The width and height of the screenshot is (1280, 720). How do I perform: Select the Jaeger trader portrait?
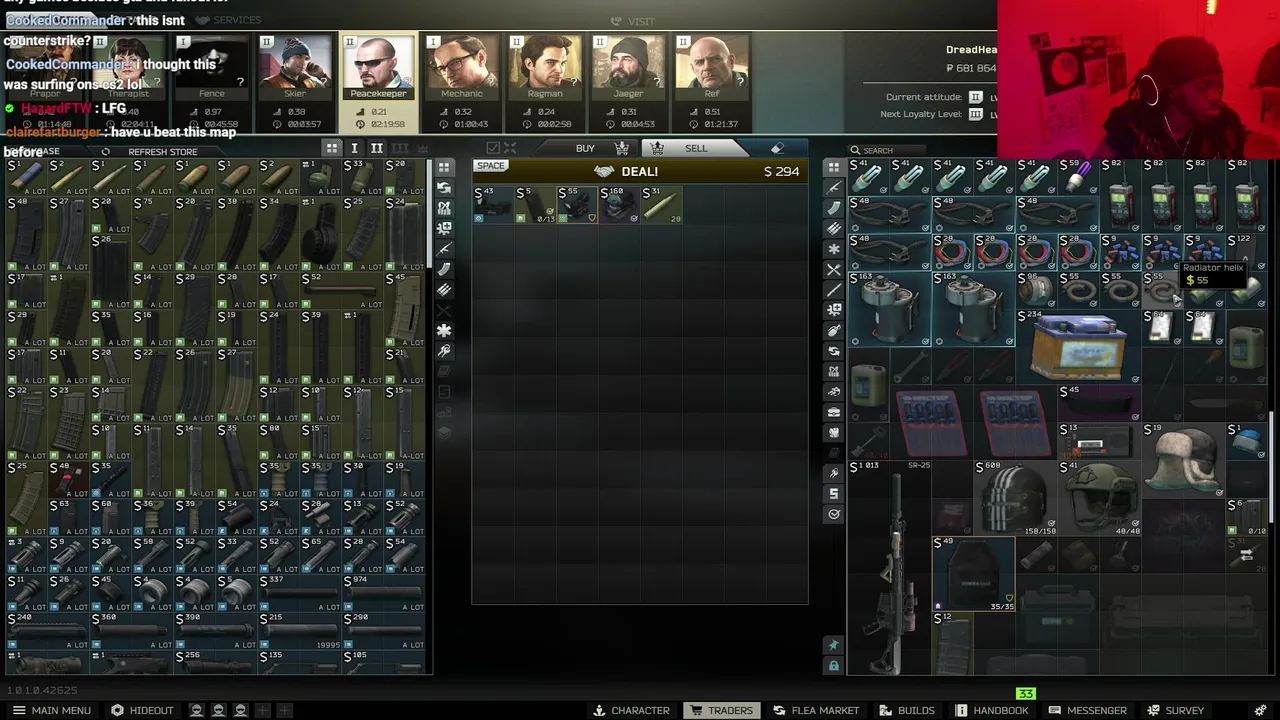(x=628, y=68)
